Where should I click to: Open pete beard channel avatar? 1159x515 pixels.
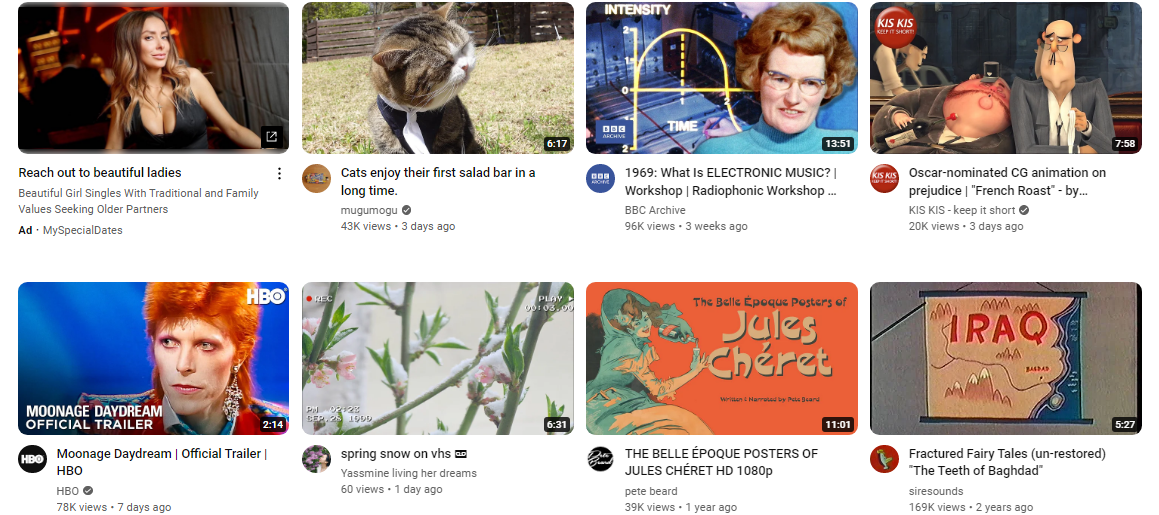[600, 460]
